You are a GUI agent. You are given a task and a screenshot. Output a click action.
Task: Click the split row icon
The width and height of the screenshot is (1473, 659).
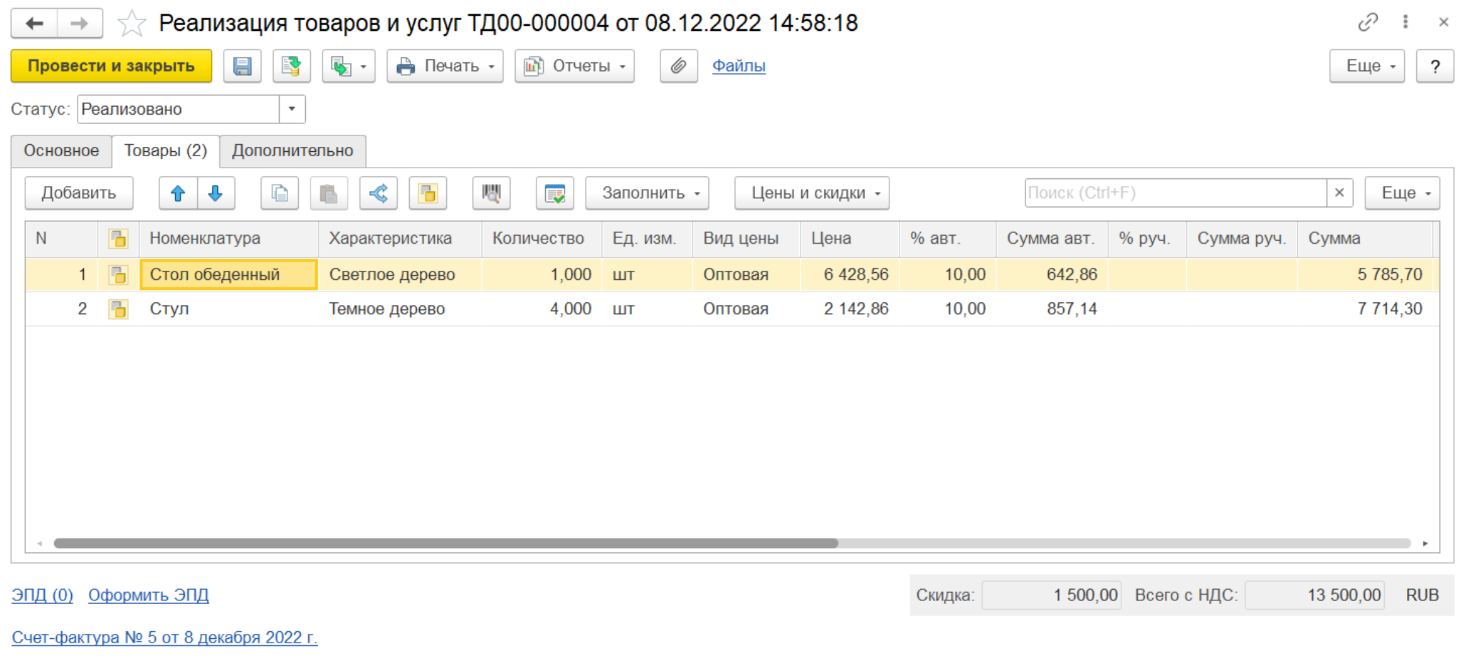(378, 193)
